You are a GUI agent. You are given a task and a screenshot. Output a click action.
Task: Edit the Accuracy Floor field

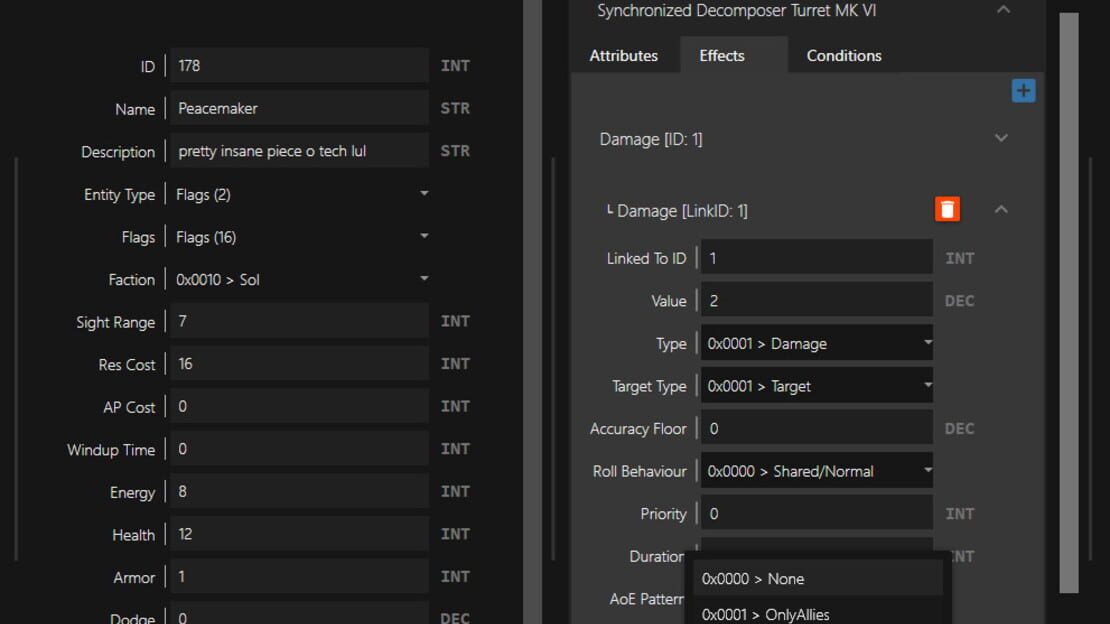(816, 429)
